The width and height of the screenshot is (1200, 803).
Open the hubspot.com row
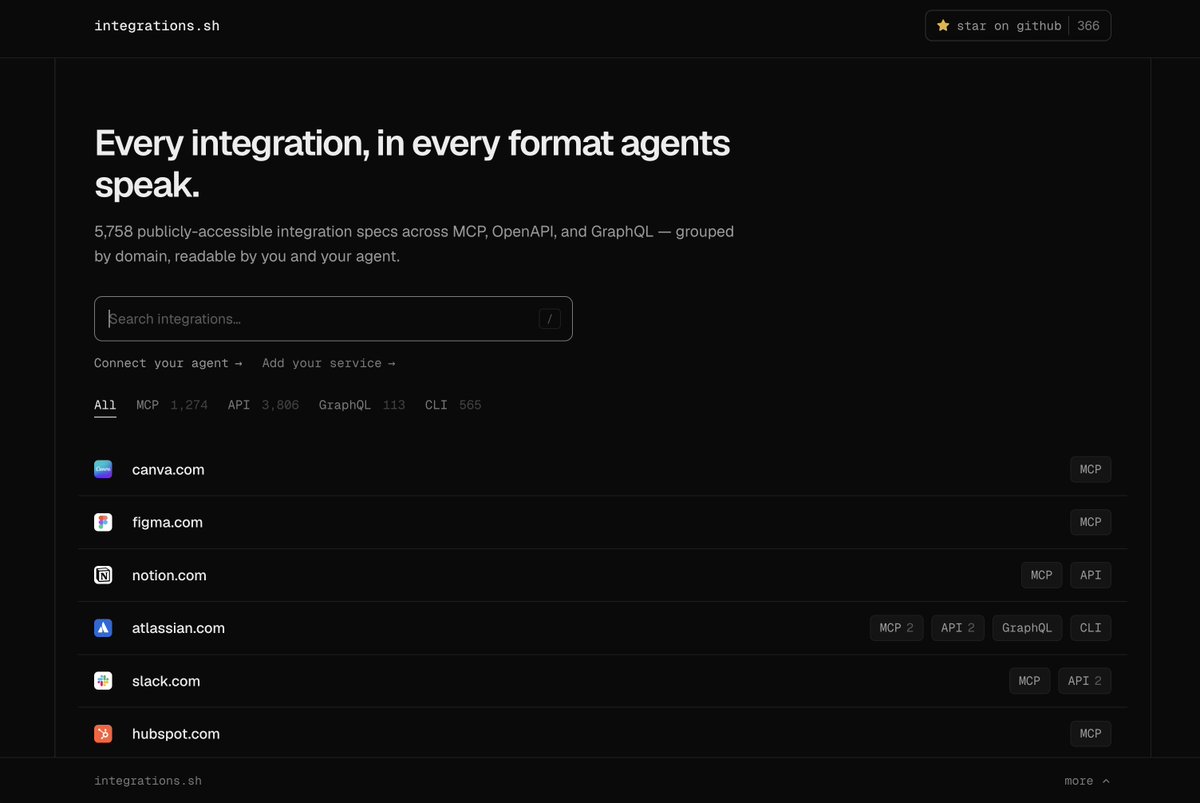point(602,734)
